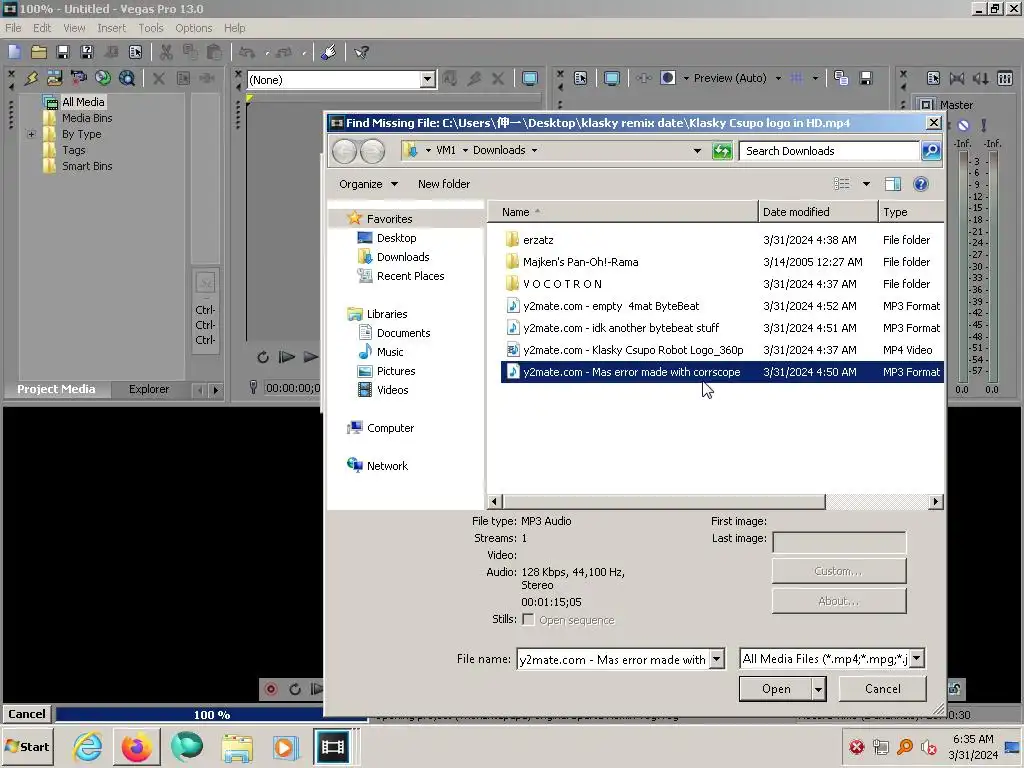Screen dimensions: 1024x768
Task: Click the save snapshot disk icon in preview toolbar
Action: (866, 78)
